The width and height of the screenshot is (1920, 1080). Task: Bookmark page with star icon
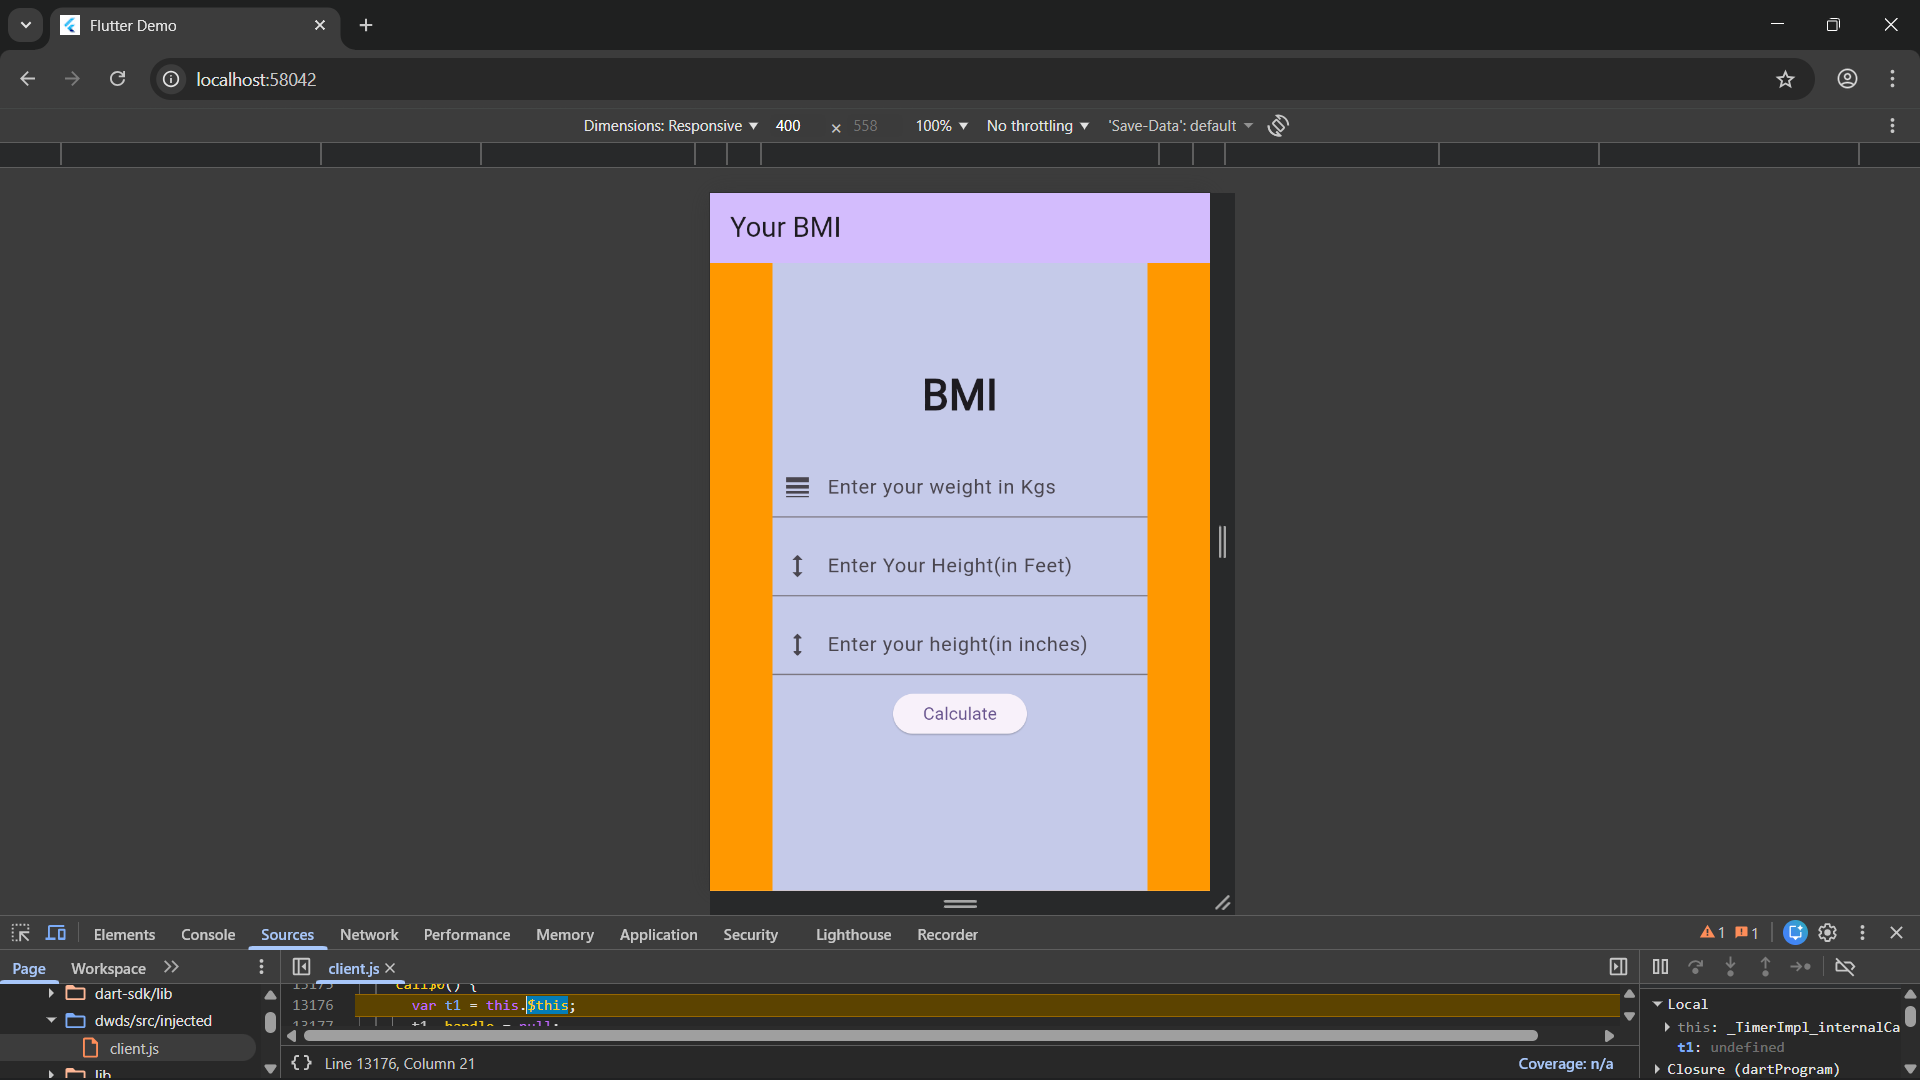coord(1785,79)
